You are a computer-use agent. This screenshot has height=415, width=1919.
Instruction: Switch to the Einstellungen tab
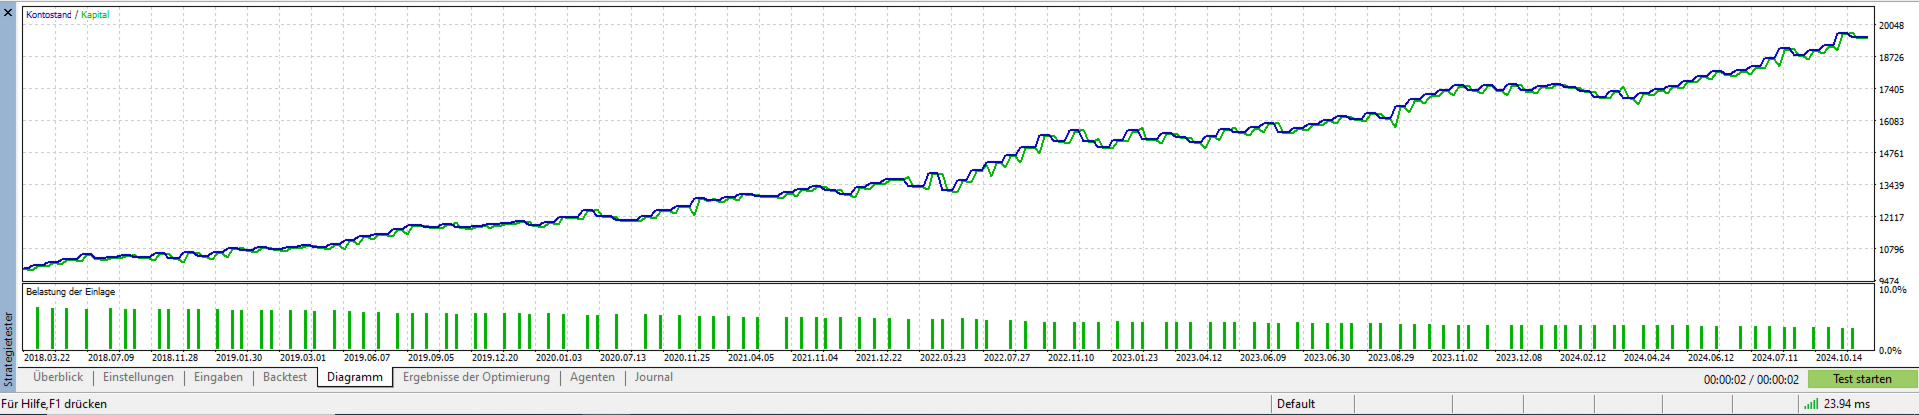[x=138, y=377]
